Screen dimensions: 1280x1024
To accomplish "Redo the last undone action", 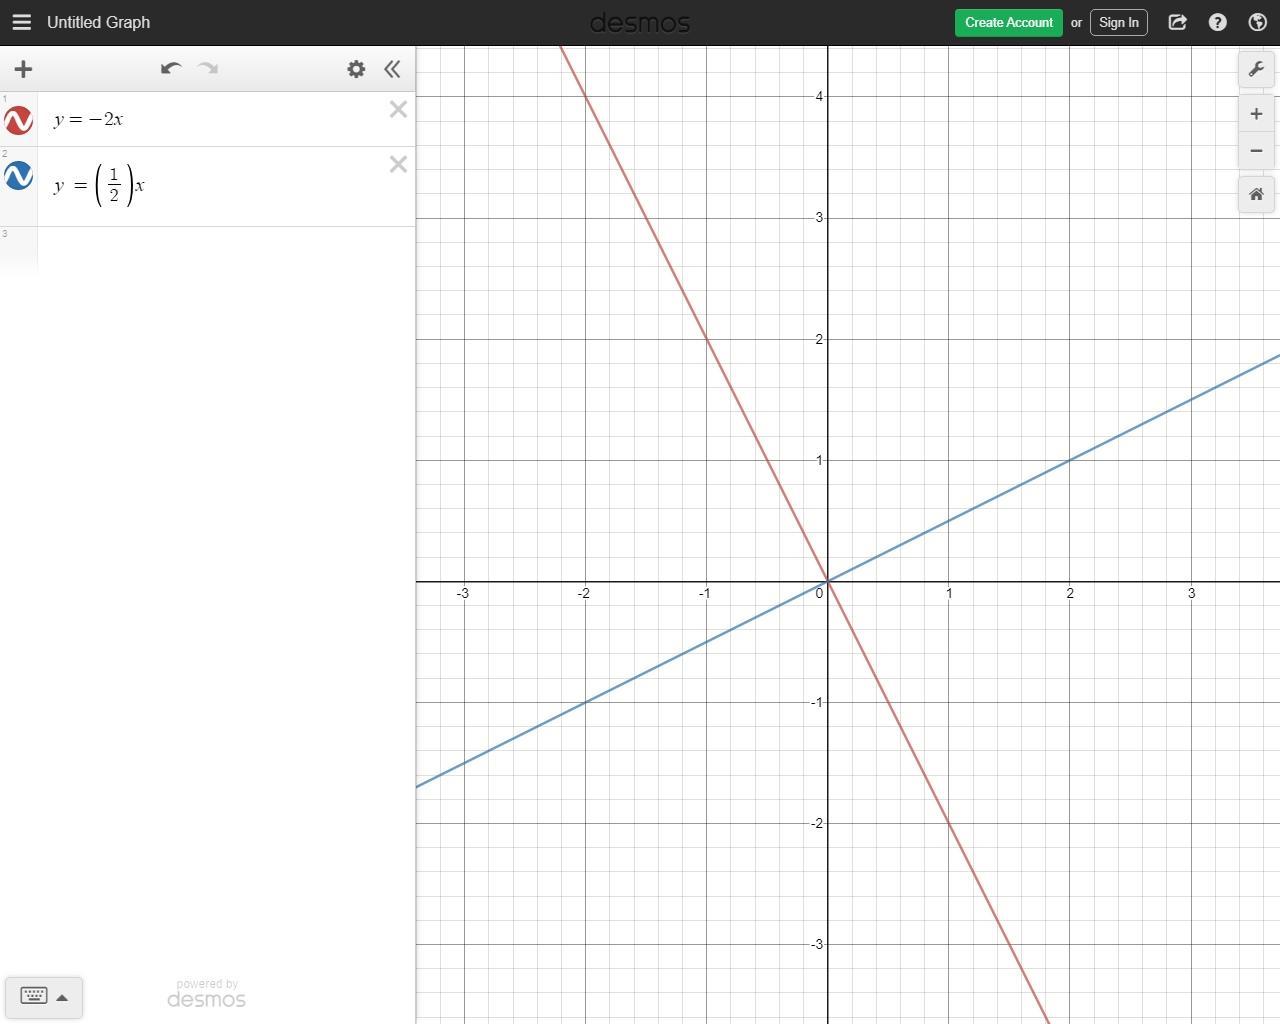I will pos(208,69).
